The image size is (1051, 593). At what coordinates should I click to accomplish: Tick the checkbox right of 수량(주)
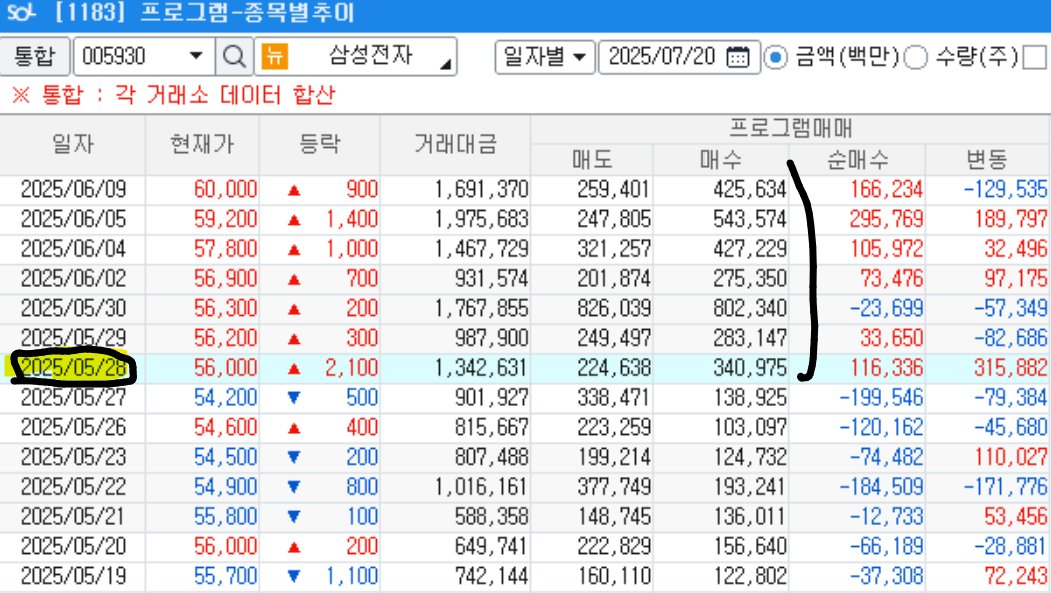(1036, 58)
